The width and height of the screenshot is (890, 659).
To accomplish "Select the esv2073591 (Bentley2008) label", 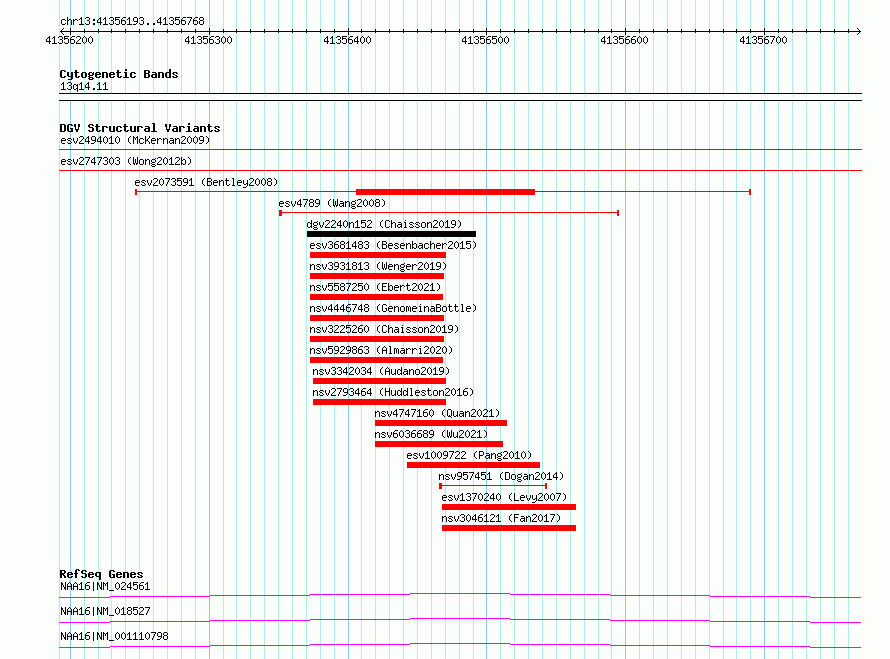I will (206, 182).
